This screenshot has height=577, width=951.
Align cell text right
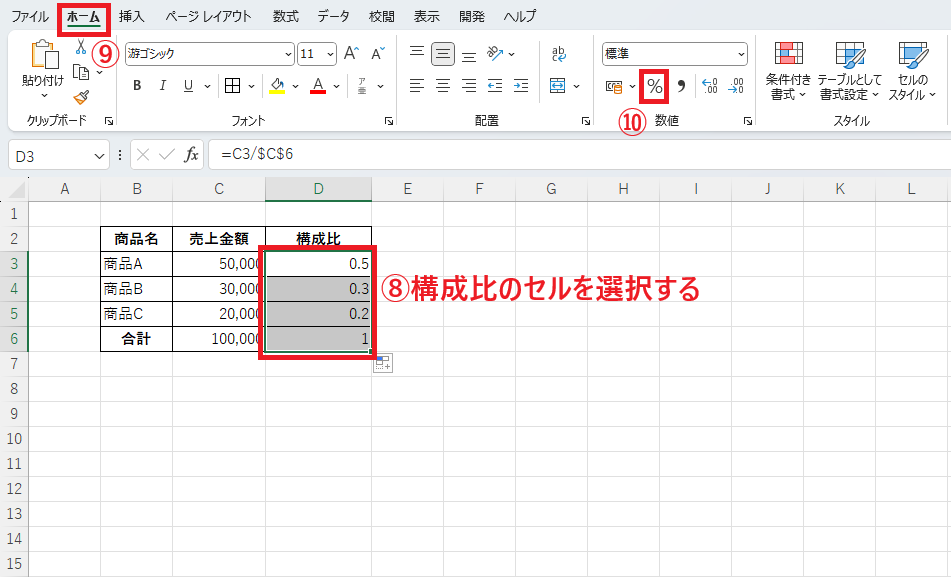469,86
